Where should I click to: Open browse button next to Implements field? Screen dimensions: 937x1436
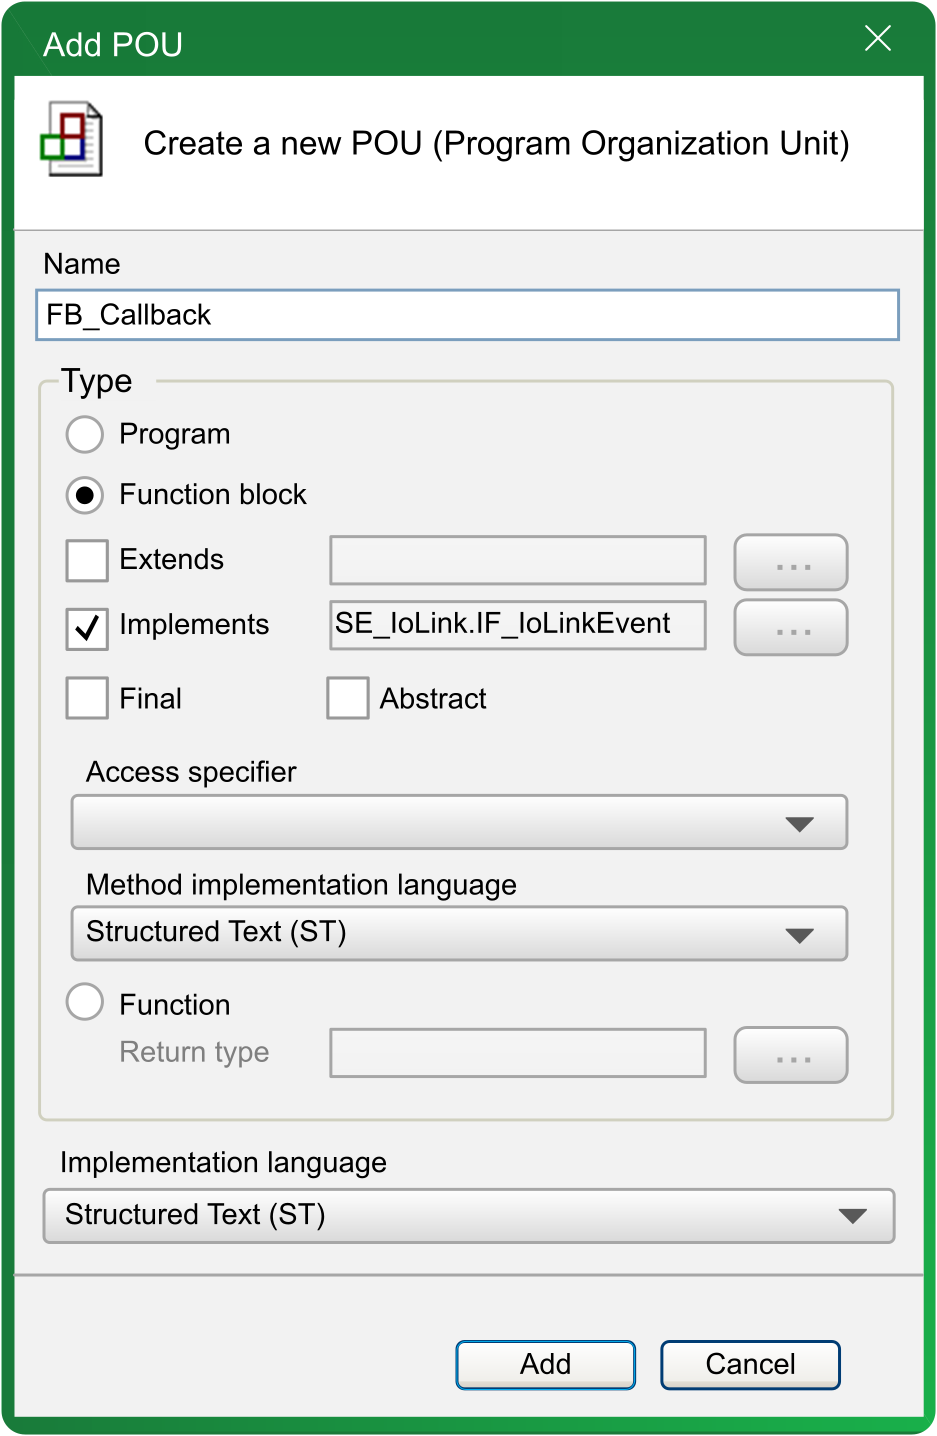click(791, 627)
